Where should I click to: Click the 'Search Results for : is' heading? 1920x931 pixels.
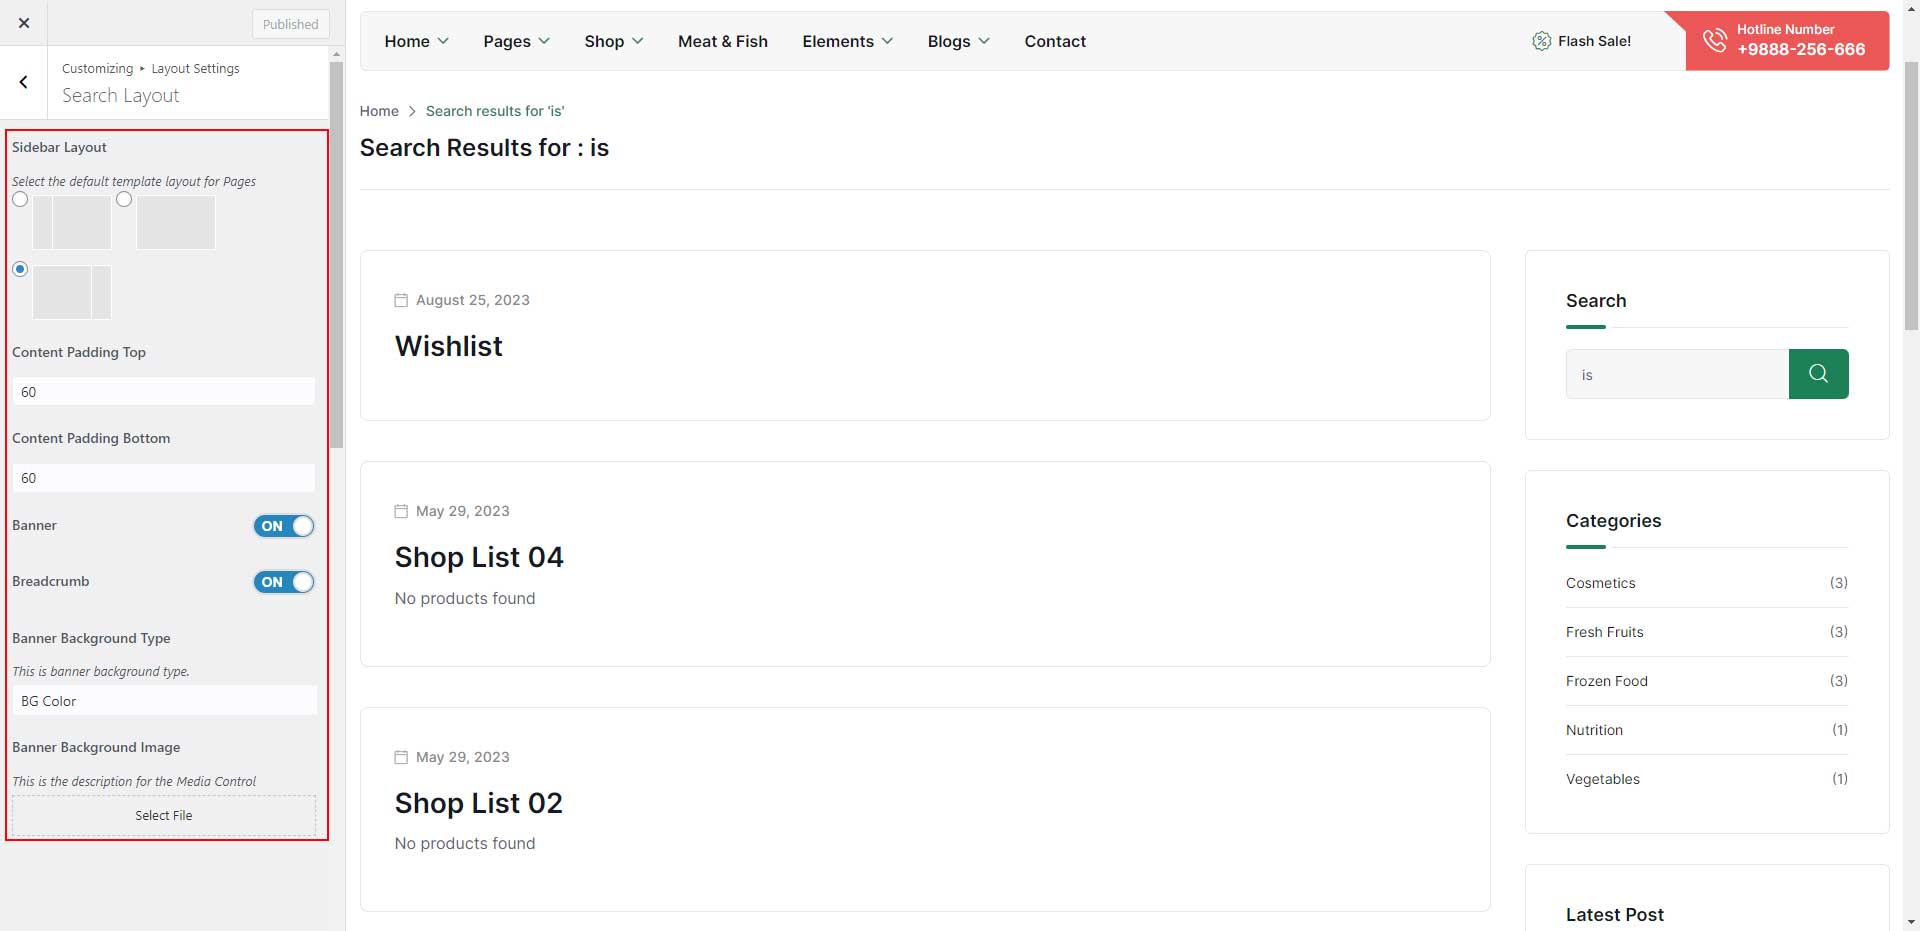(x=484, y=148)
